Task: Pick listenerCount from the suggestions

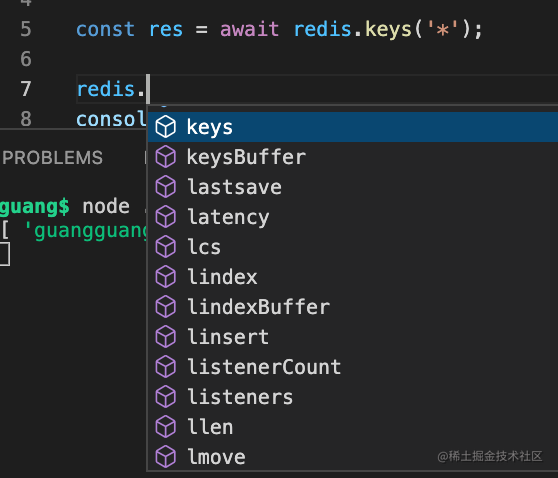Action: pos(353,367)
